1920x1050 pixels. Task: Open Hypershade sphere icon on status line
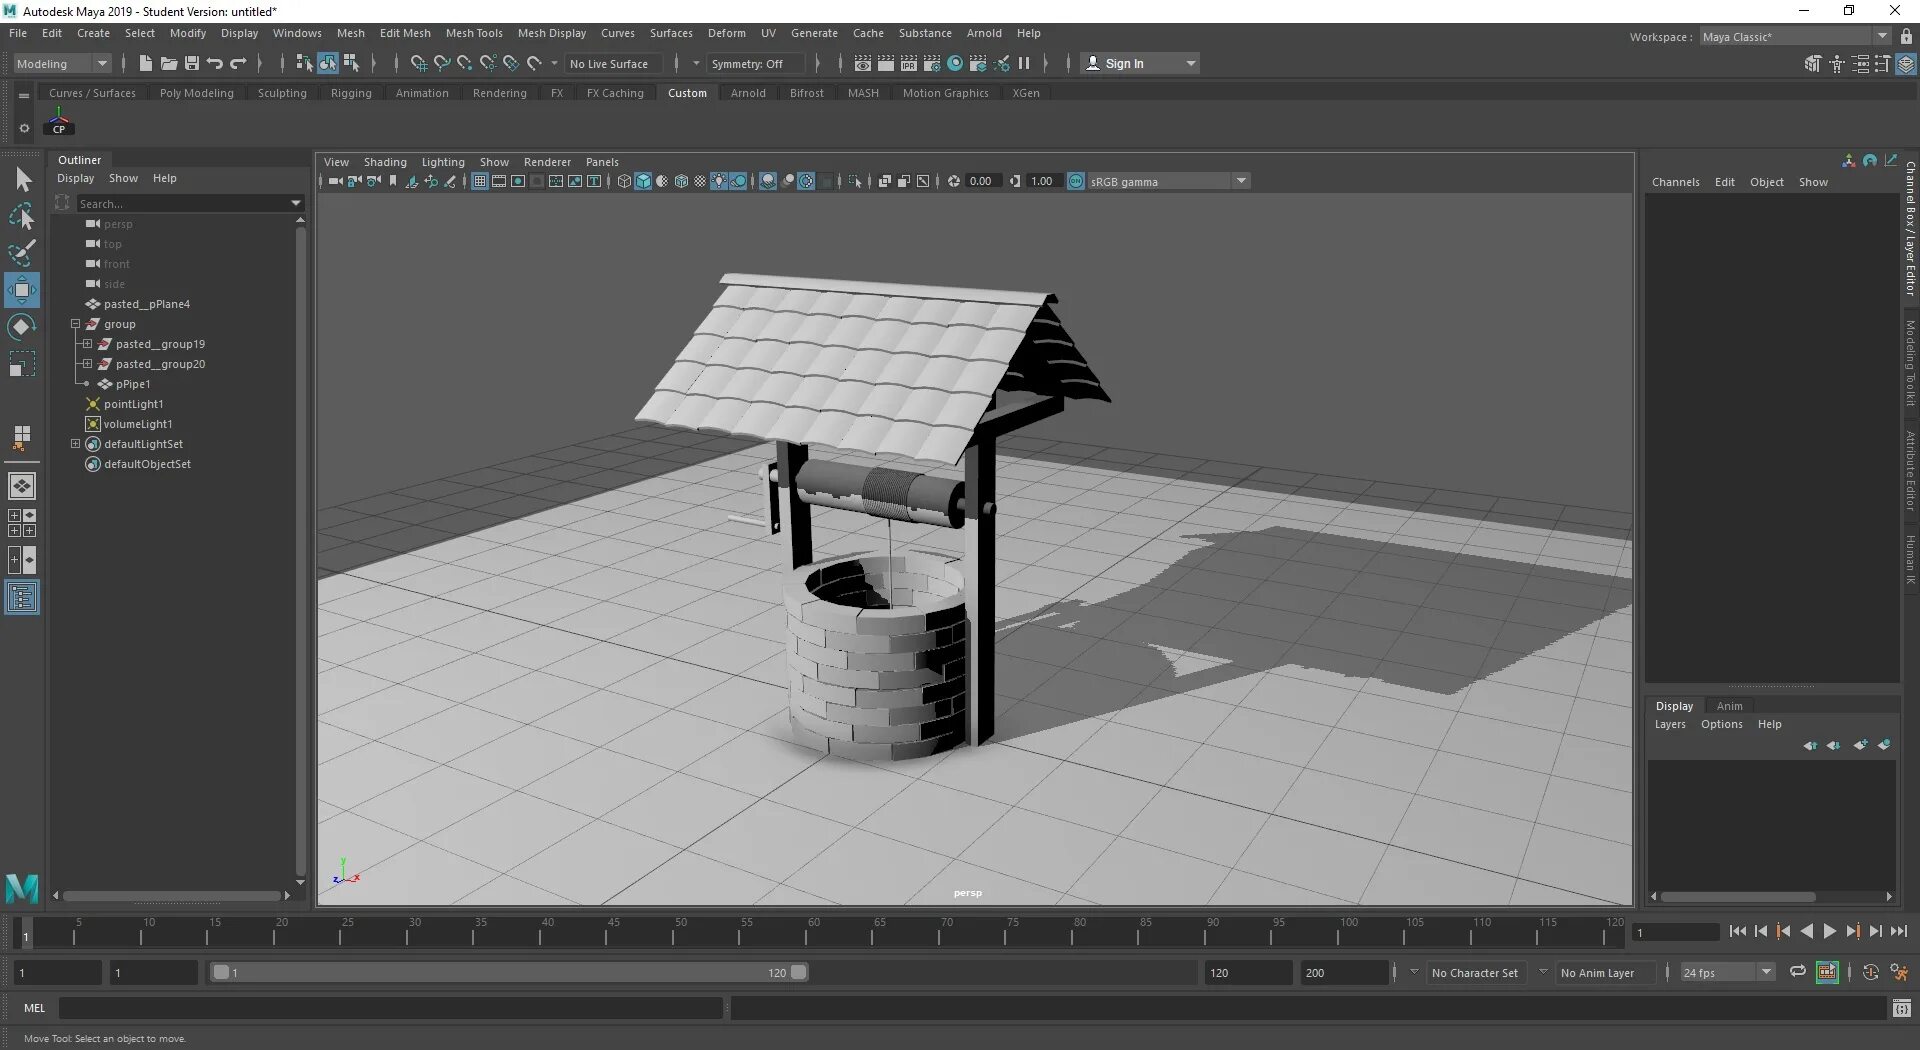coord(955,63)
